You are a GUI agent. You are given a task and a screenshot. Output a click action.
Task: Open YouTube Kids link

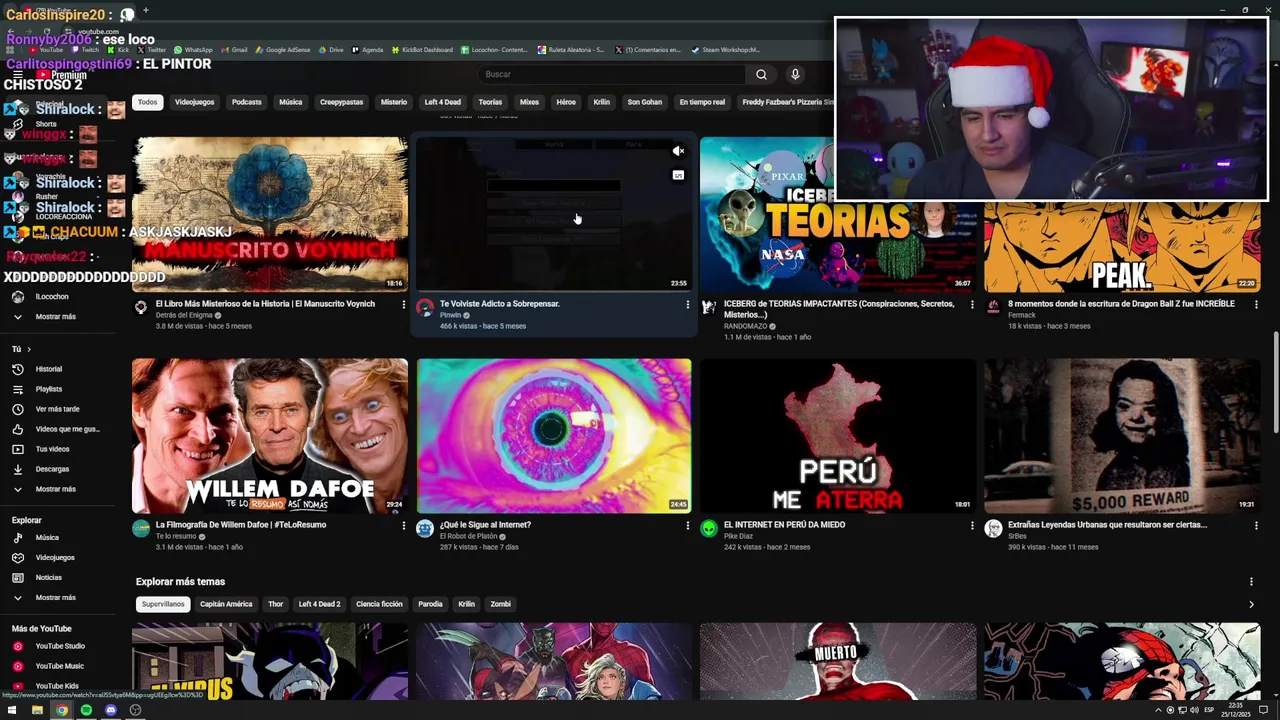(57, 686)
